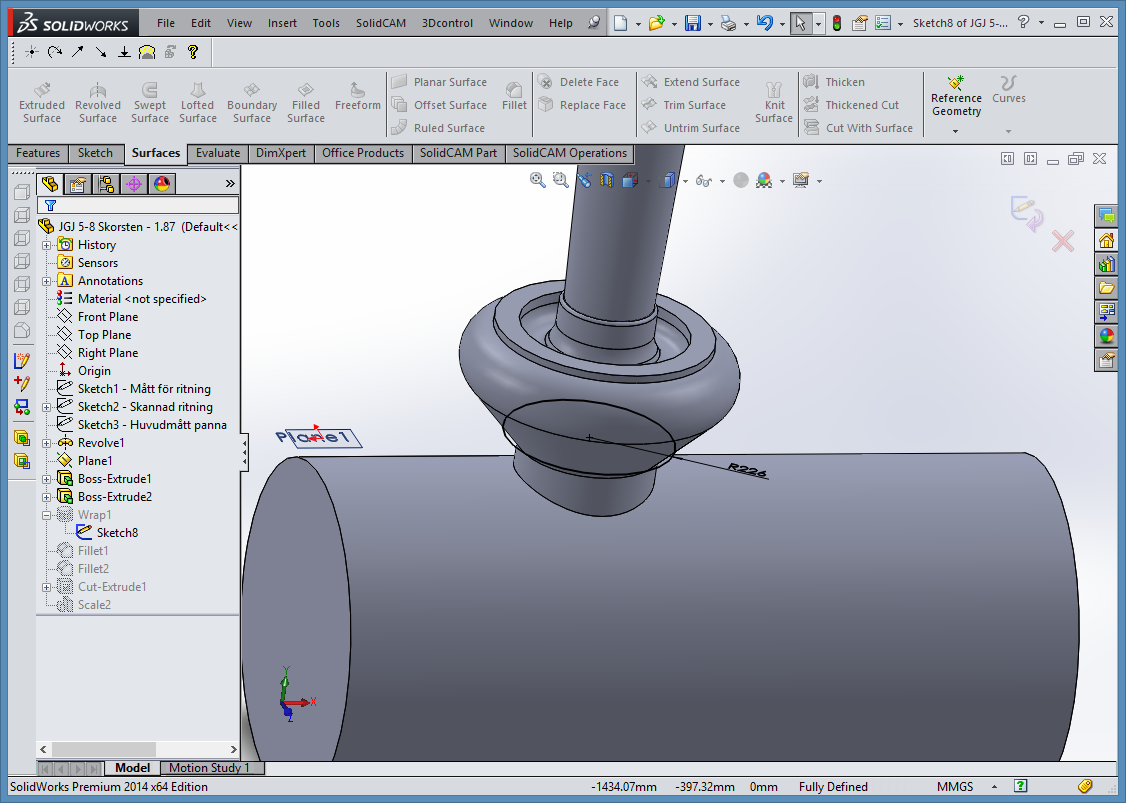This screenshot has width=1126, height=803.
Task: Click the Rebuild traffic light icon
Action: coord(837,23)
